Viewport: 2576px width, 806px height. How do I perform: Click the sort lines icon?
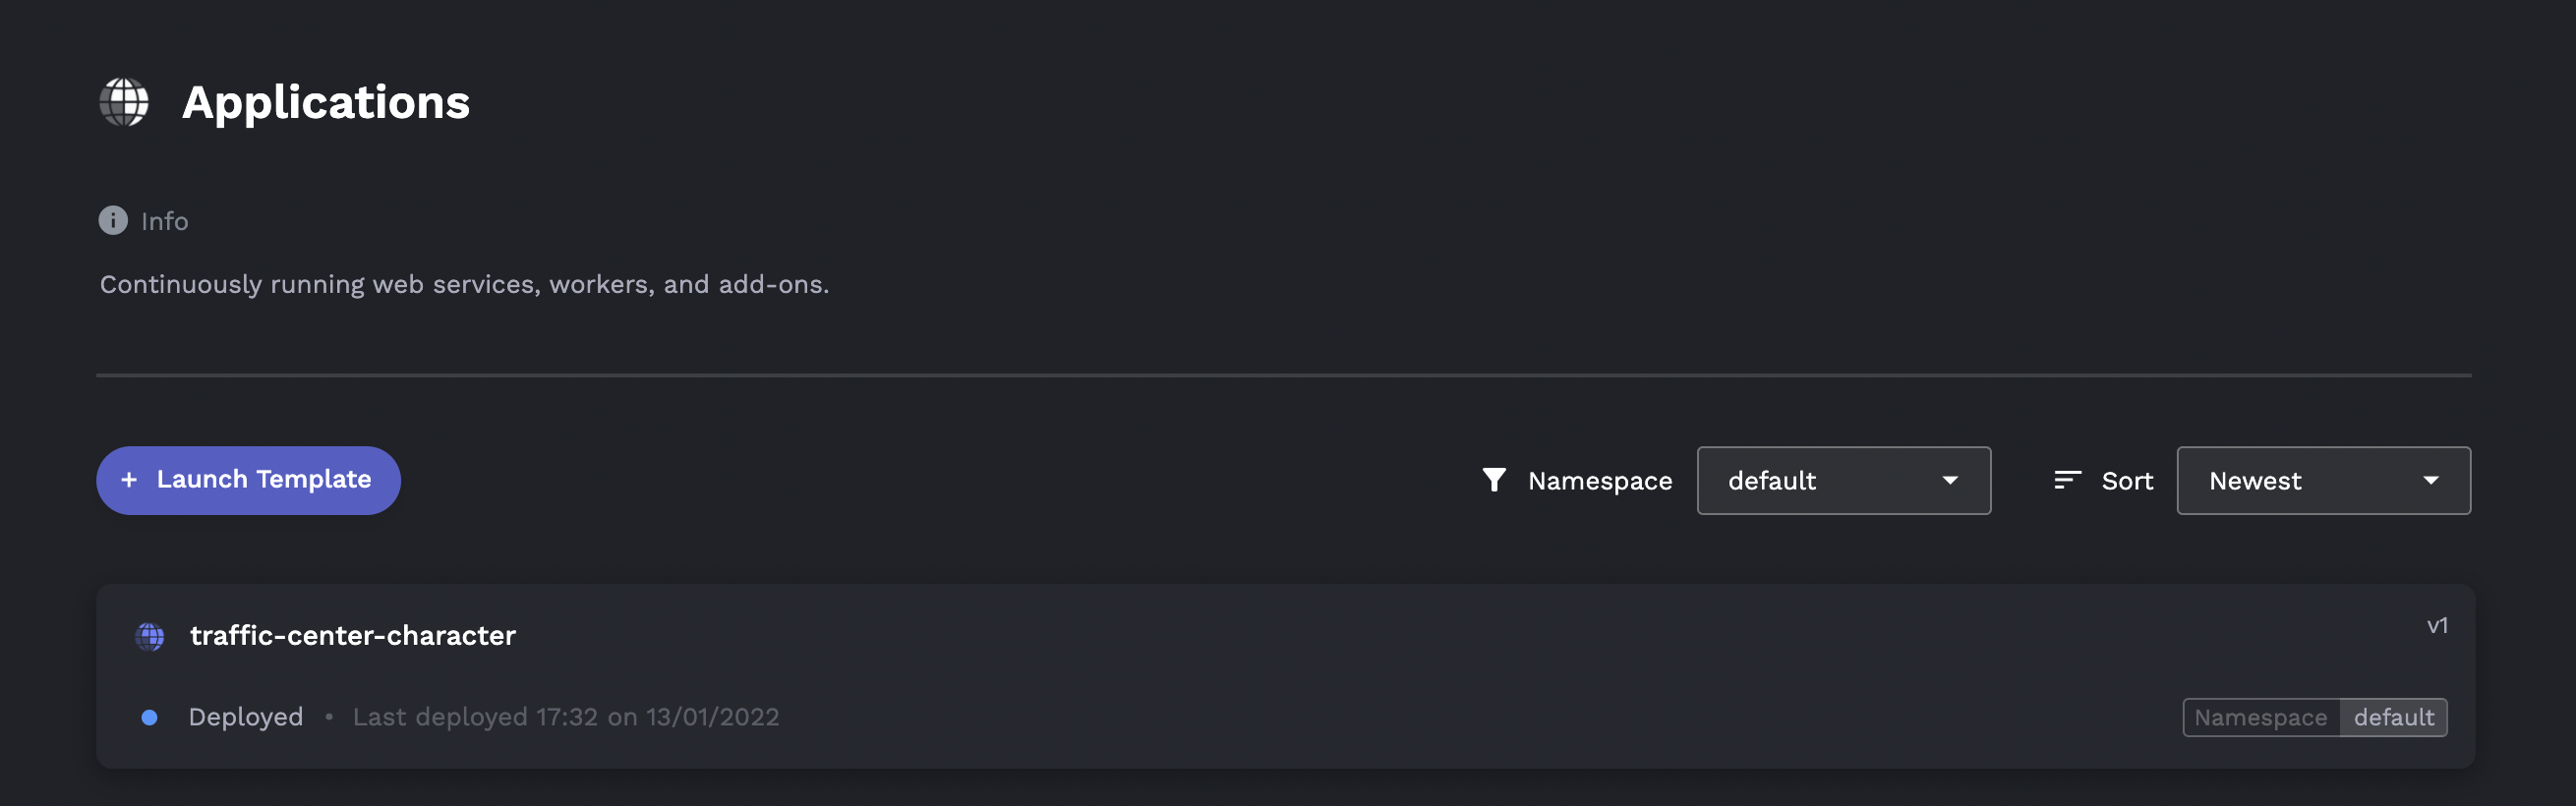[x=2067, y=480]
